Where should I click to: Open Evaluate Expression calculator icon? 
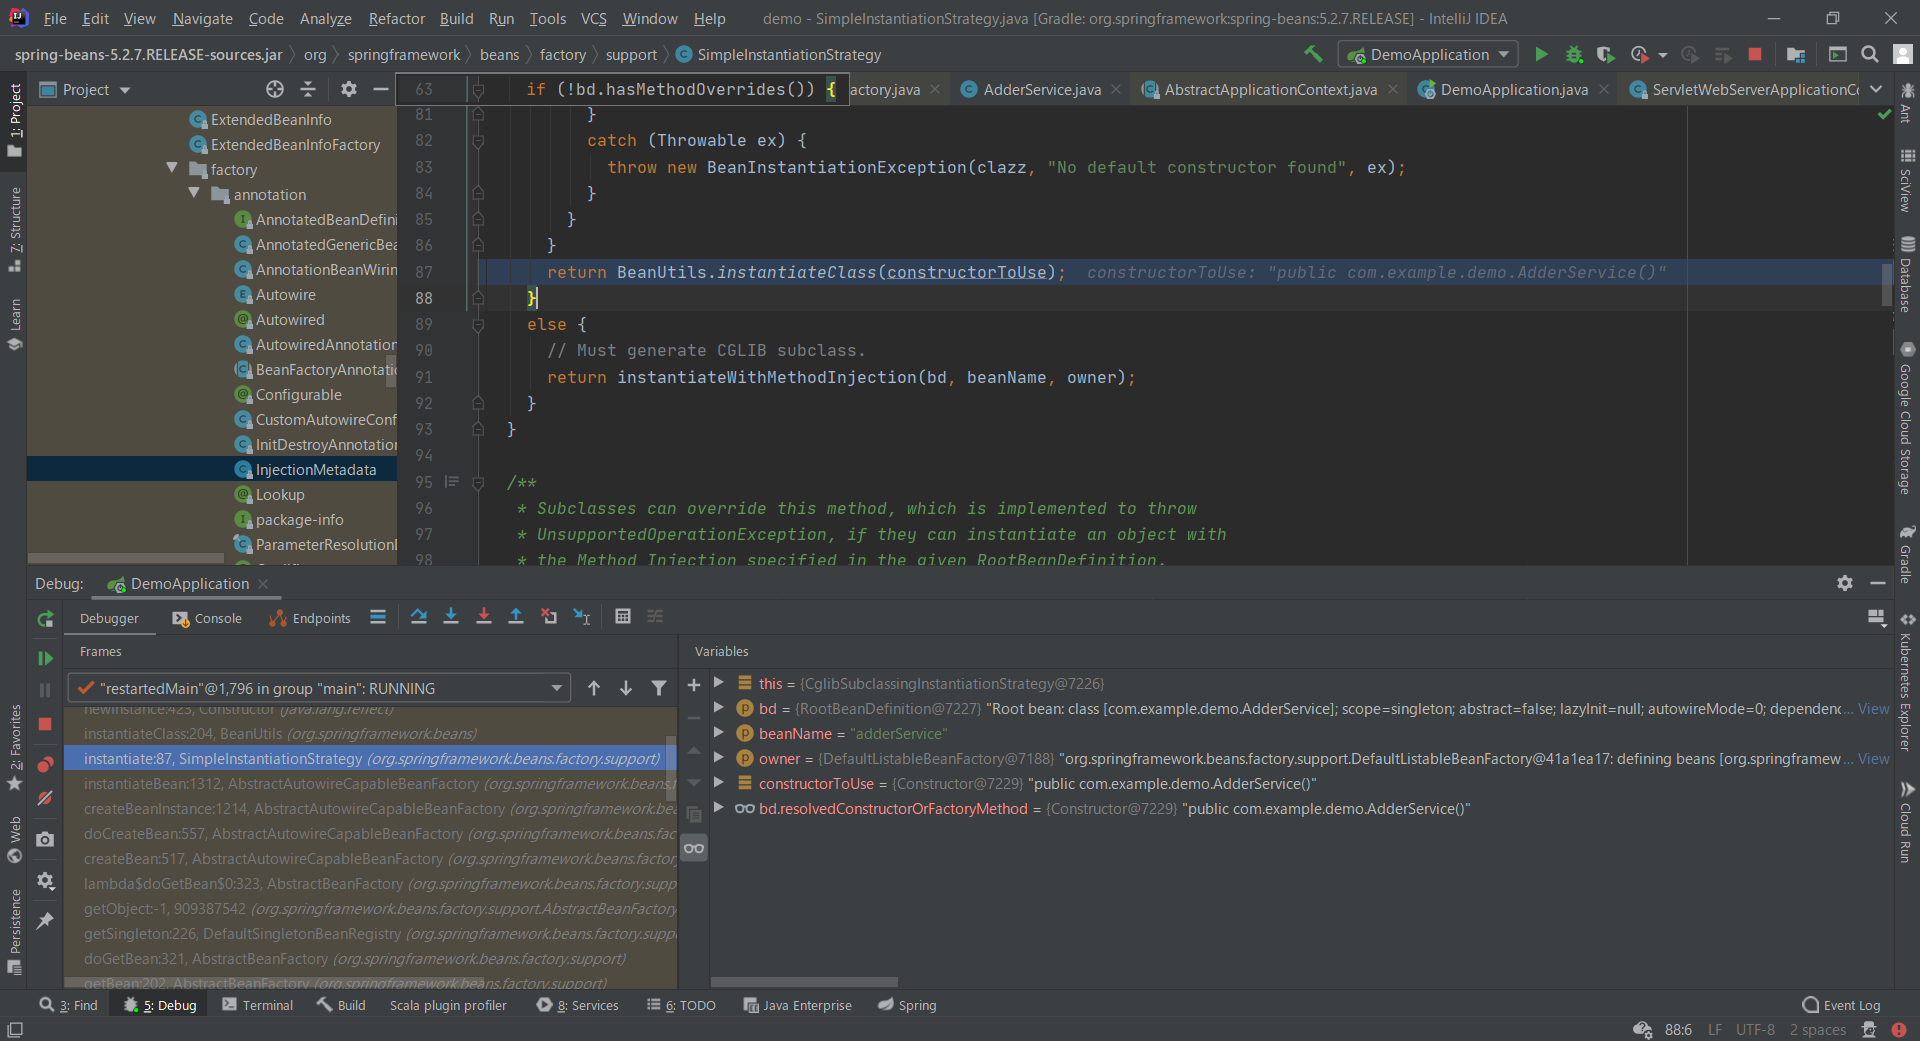click(x=623, y=617)
